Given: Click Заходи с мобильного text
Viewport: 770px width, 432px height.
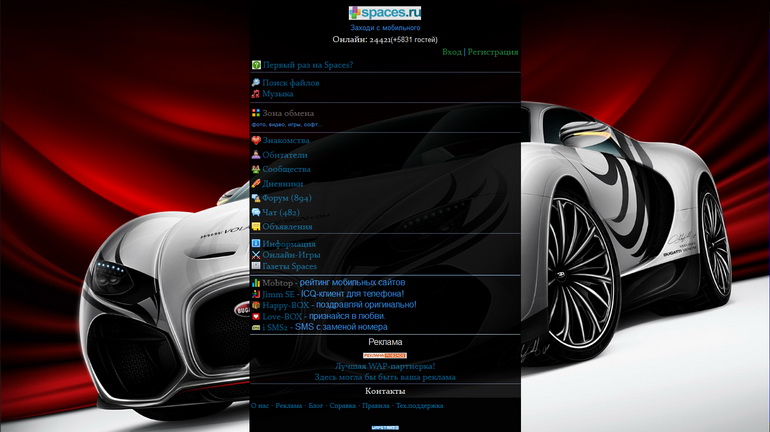Looking at the screenshot, I should click(385, 28).
